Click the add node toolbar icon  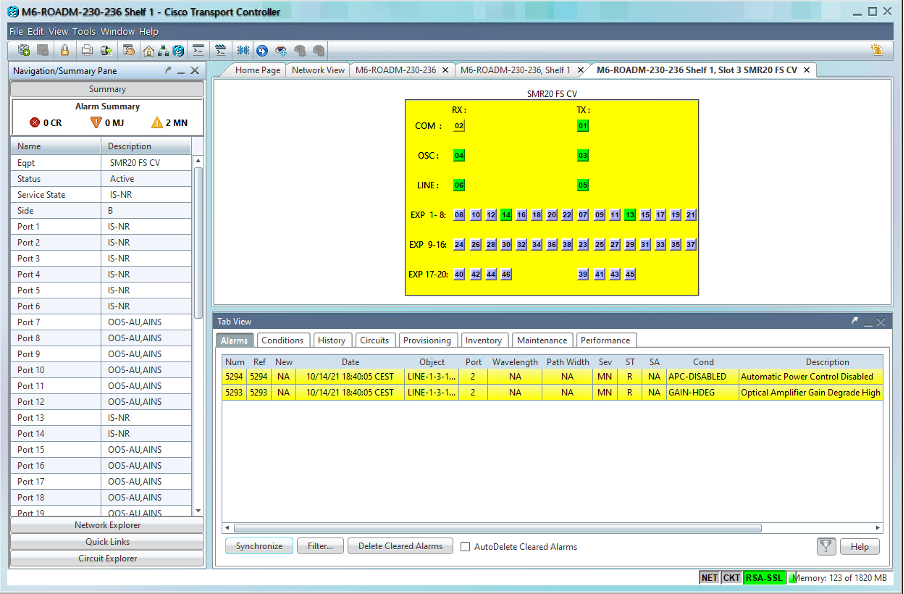(24, 51)
